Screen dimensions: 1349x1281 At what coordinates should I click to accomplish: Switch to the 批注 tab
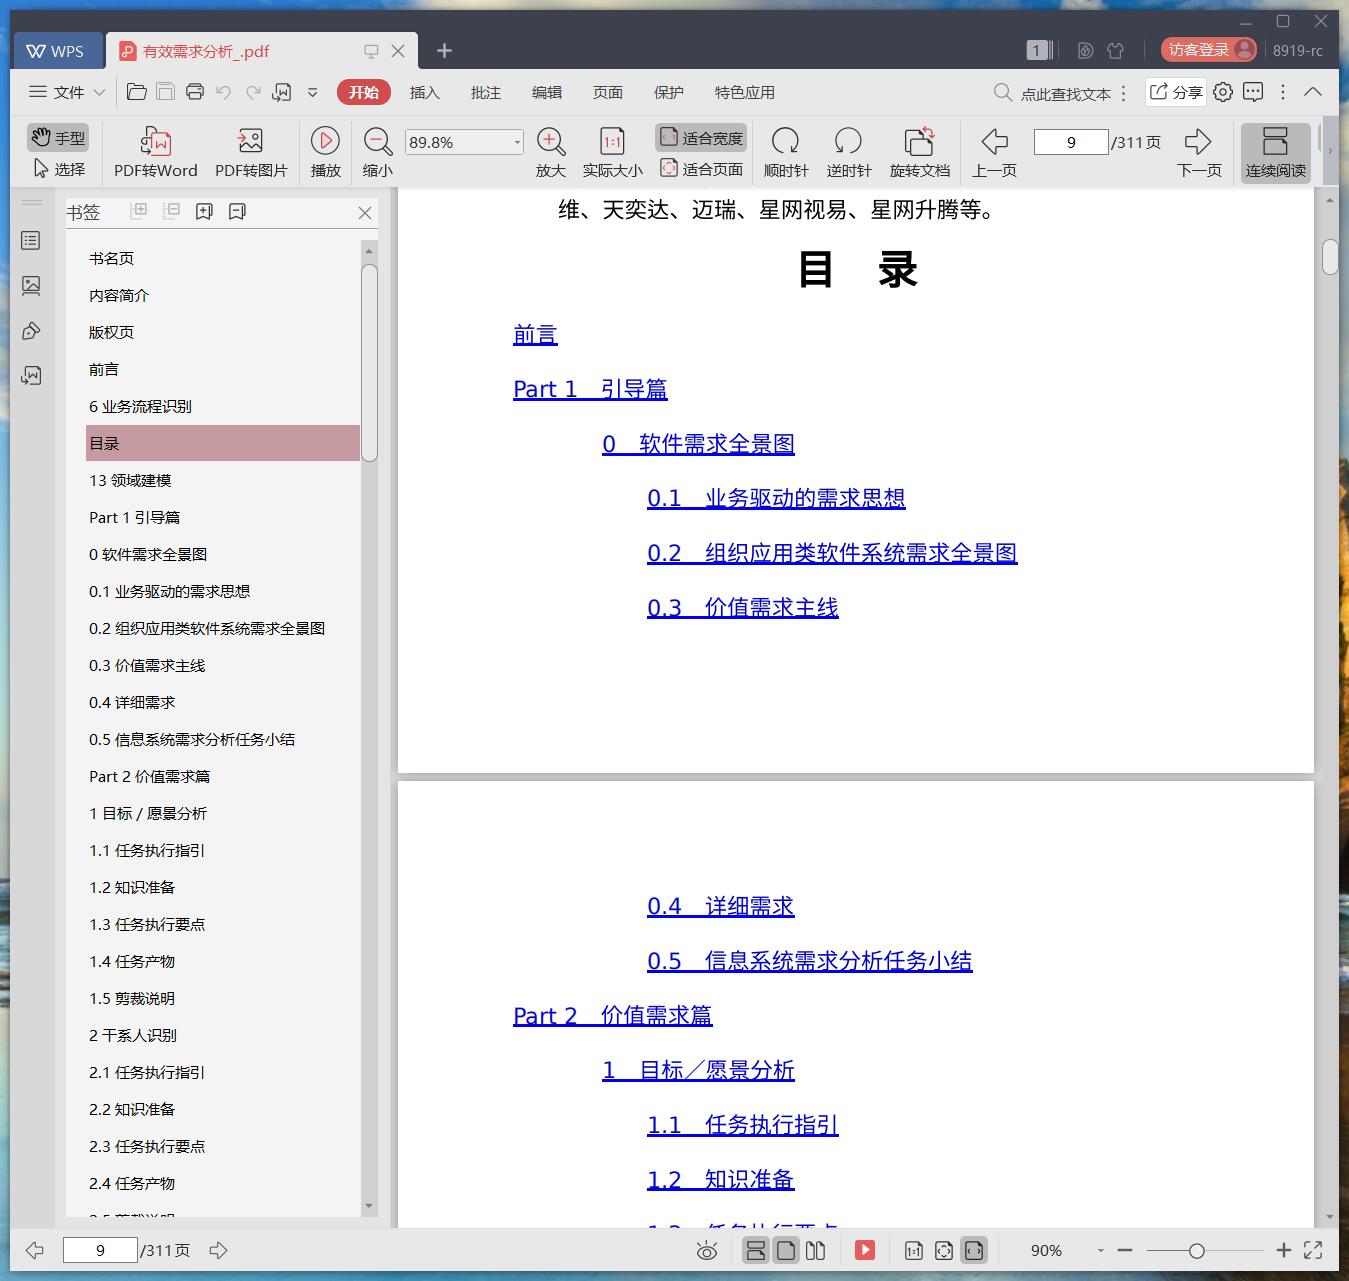[485, 92]
